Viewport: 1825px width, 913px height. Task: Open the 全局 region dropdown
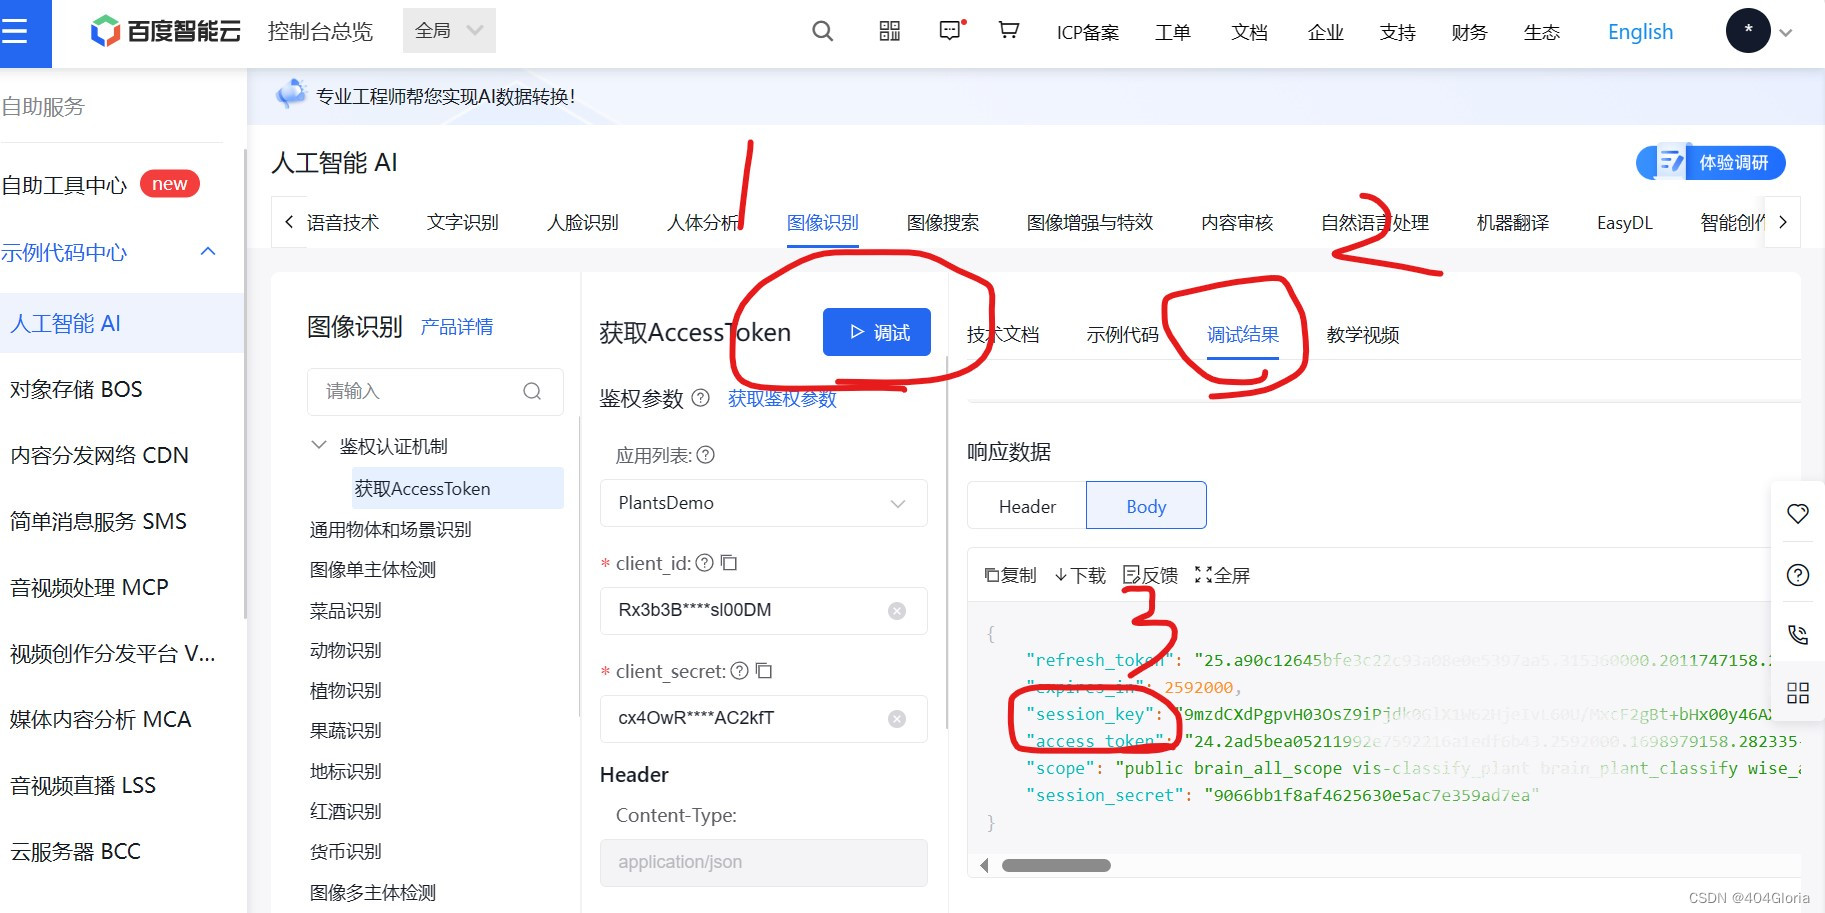449,31
